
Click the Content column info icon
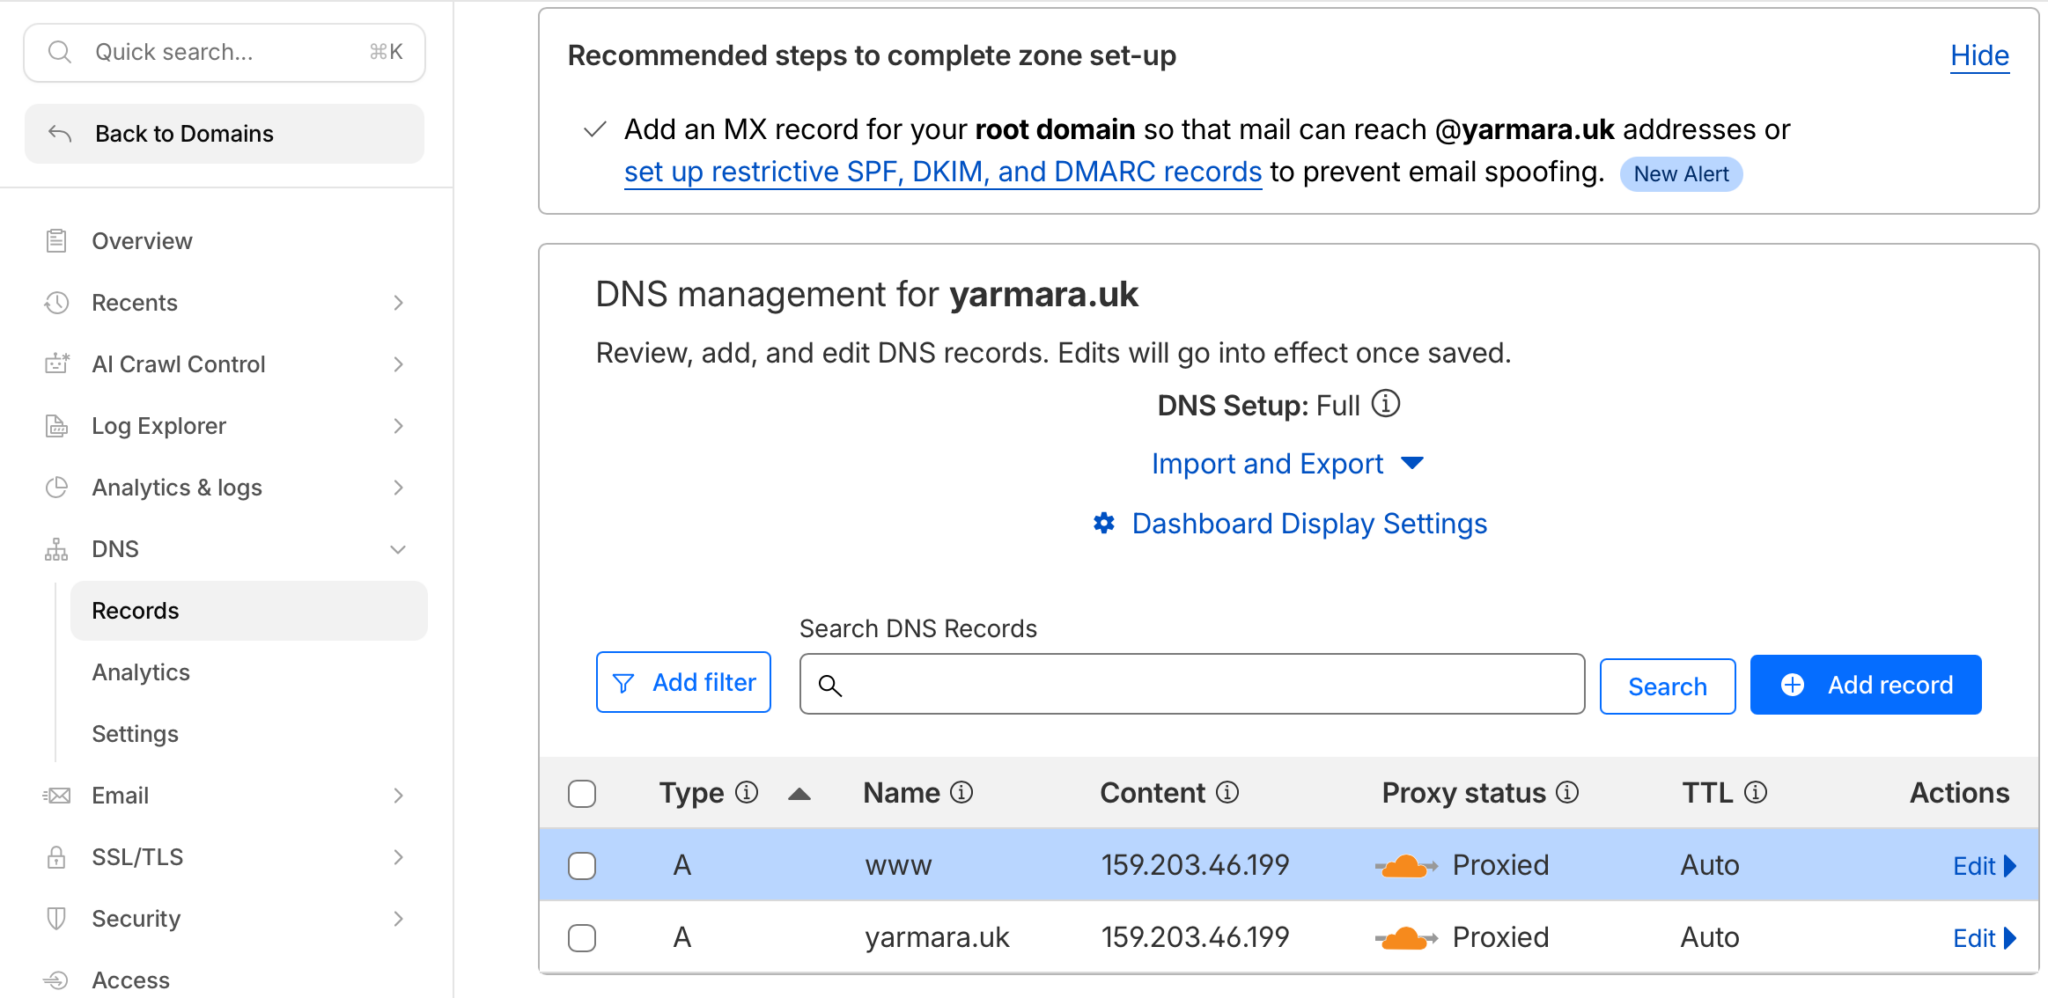pos(1227,793)
